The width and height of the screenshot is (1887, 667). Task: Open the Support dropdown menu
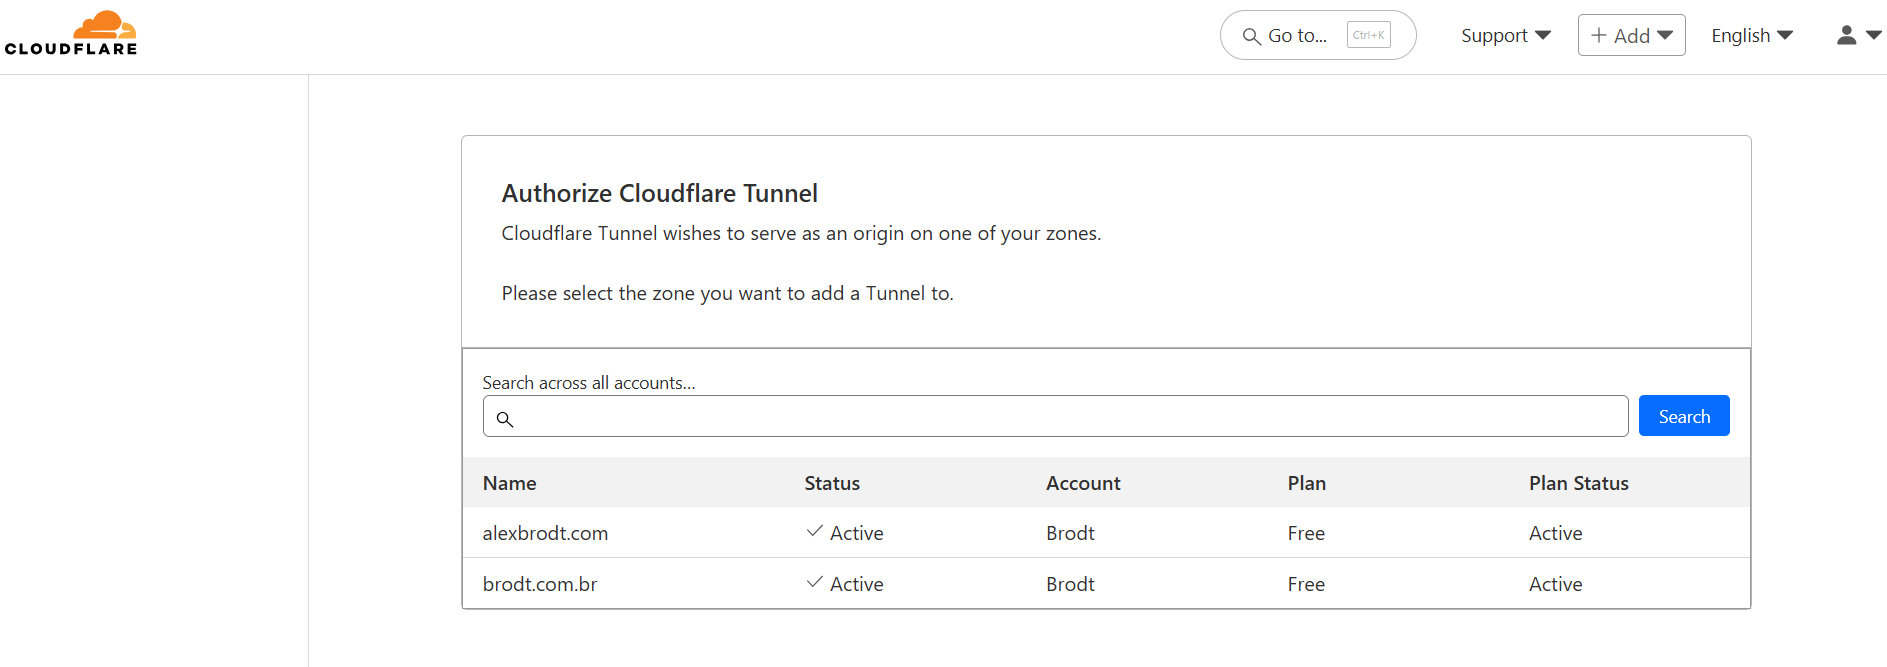click(x=1506, y=35)
